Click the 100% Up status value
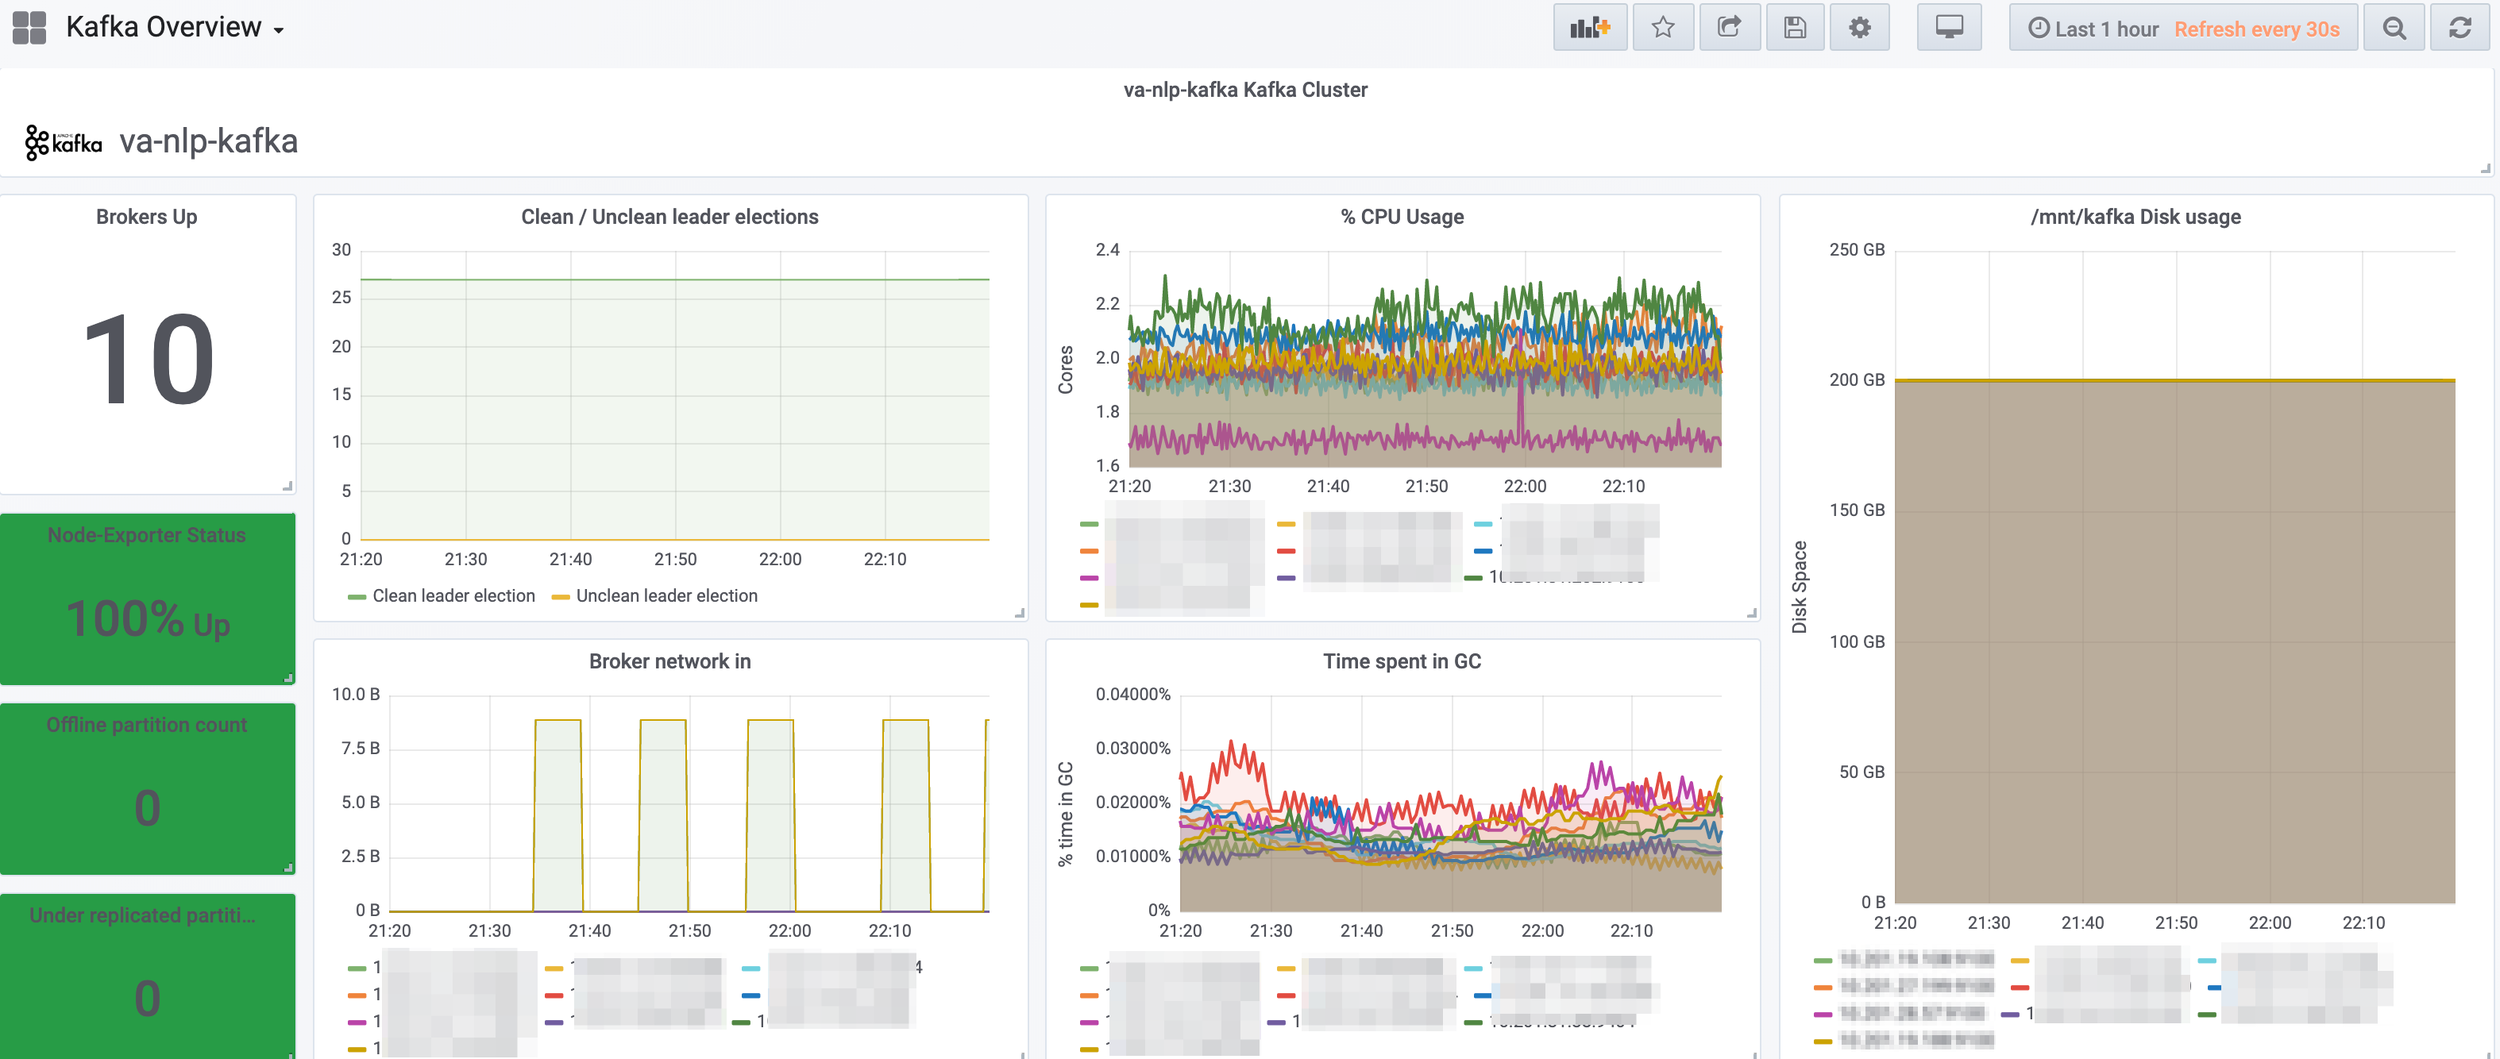2500x1059 pixels. 148,619
